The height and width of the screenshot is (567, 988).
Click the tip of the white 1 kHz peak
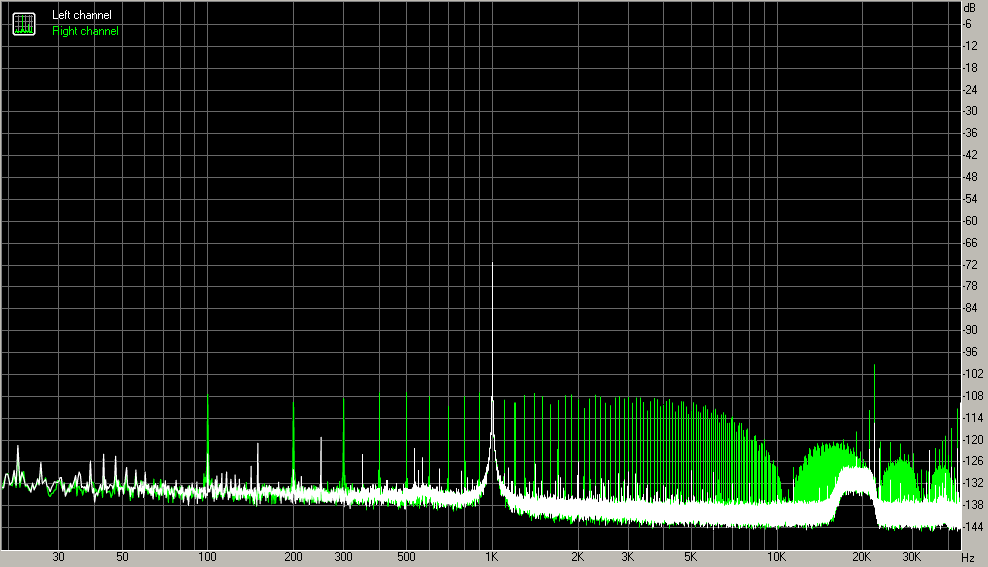pyautogui.click(x=492, y=263)
